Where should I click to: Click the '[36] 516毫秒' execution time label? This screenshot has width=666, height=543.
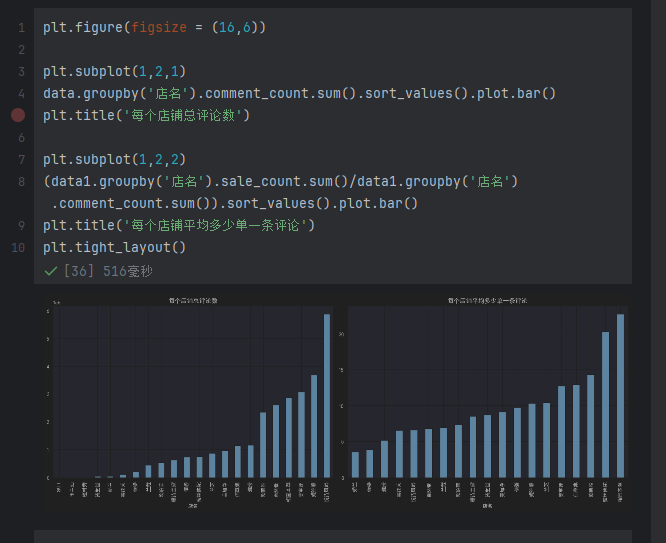point(108,271)
